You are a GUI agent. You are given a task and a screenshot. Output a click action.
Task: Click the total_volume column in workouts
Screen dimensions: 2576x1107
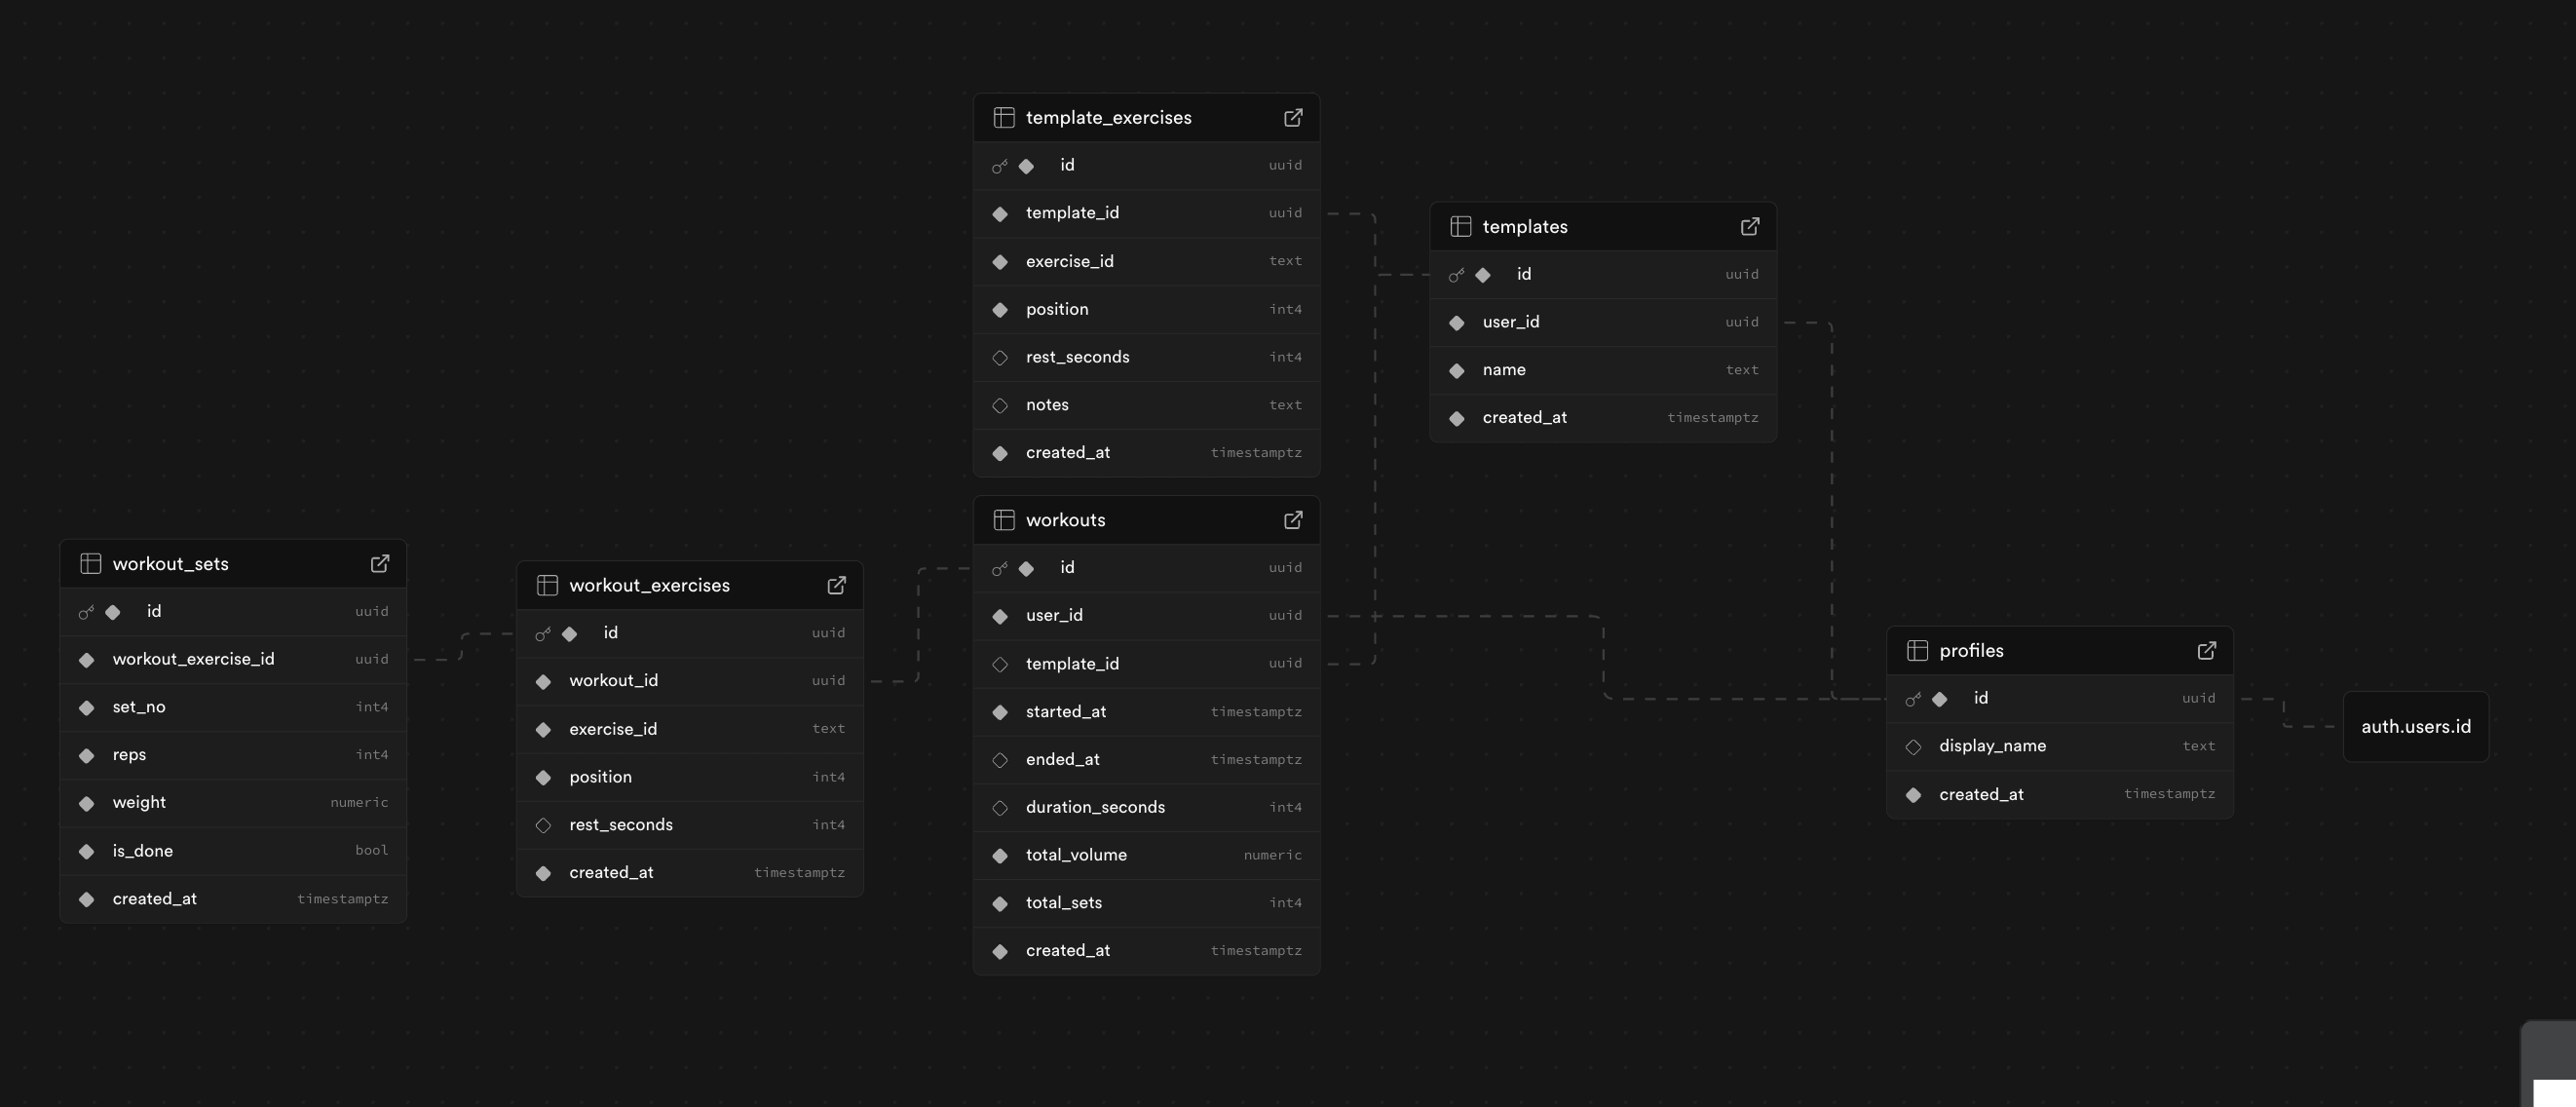pos(1146,855)
